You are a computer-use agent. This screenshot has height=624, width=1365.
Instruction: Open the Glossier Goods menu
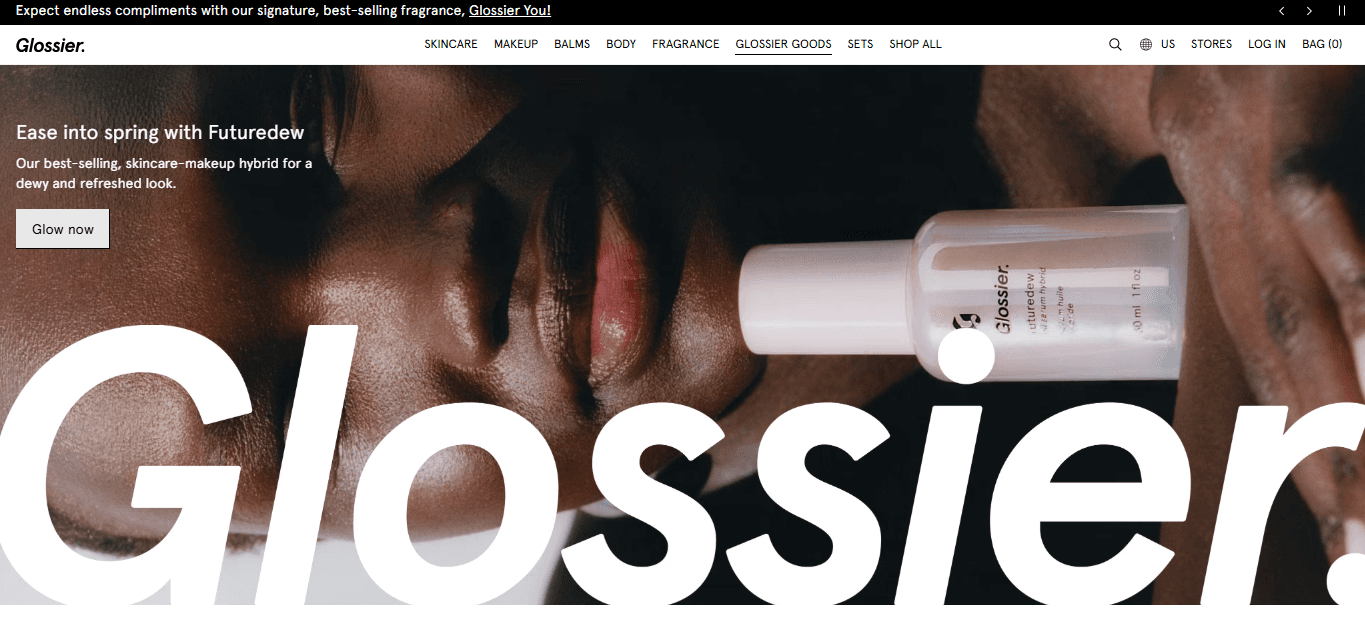click(783, 44)
